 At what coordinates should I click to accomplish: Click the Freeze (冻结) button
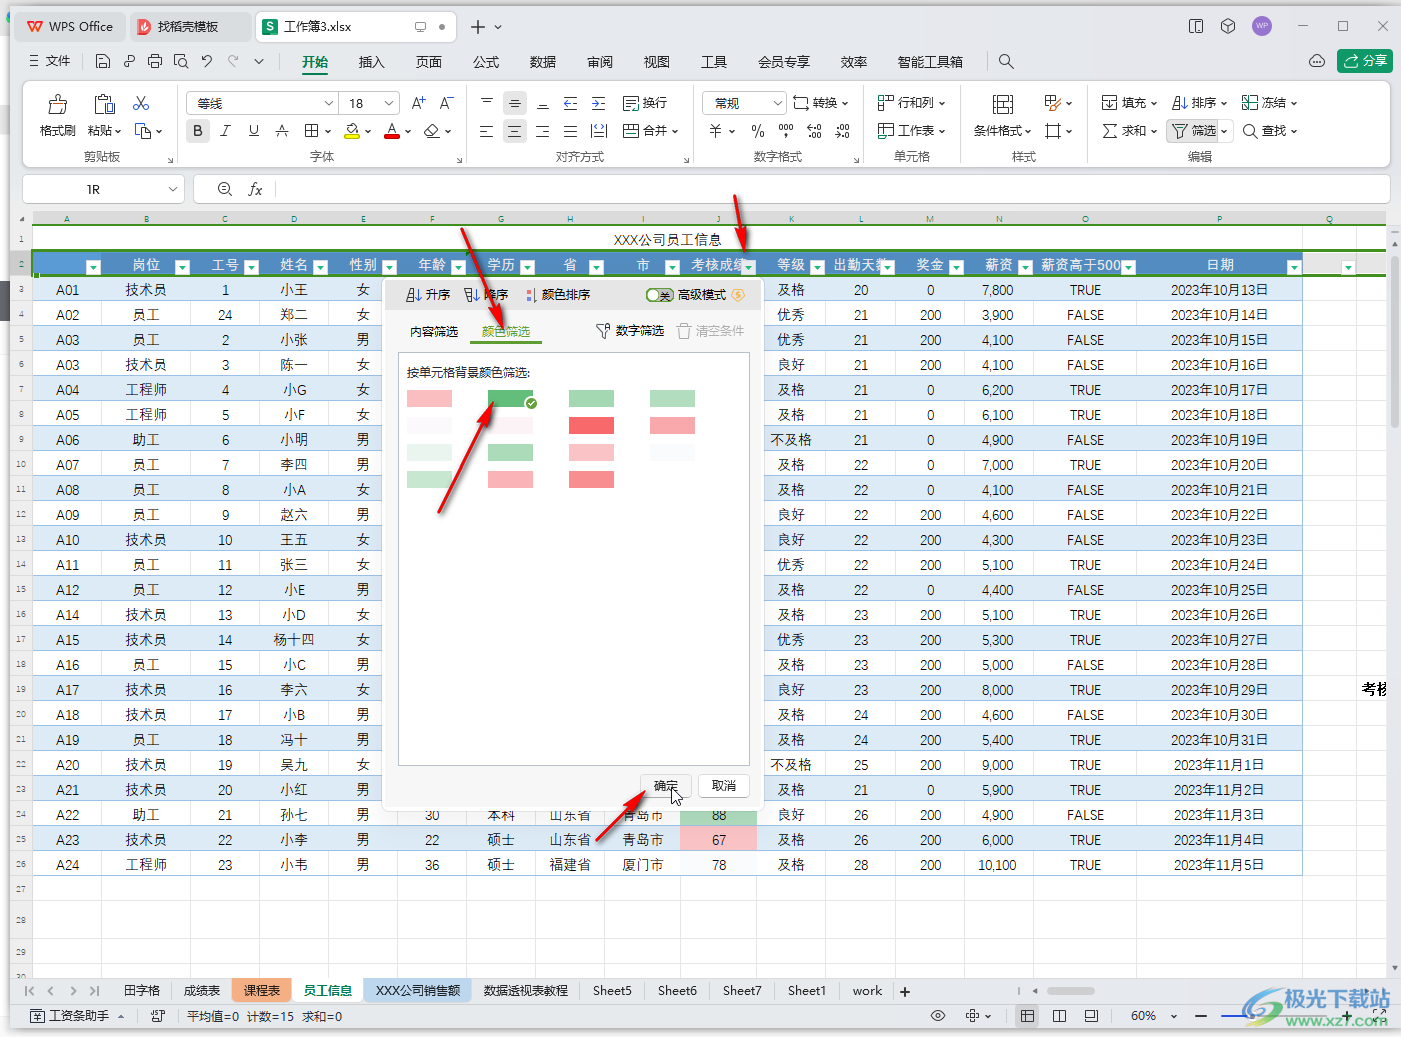[x=1269, y=103]
